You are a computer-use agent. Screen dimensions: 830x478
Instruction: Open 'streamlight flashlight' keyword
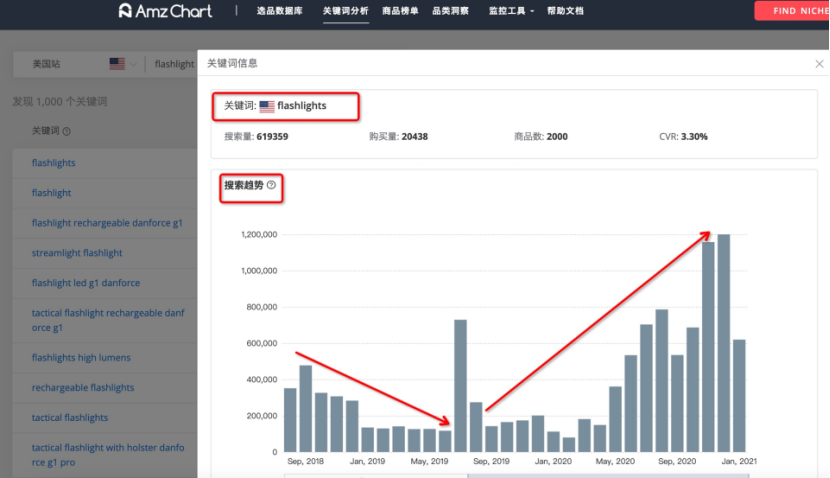pos(77,253)
